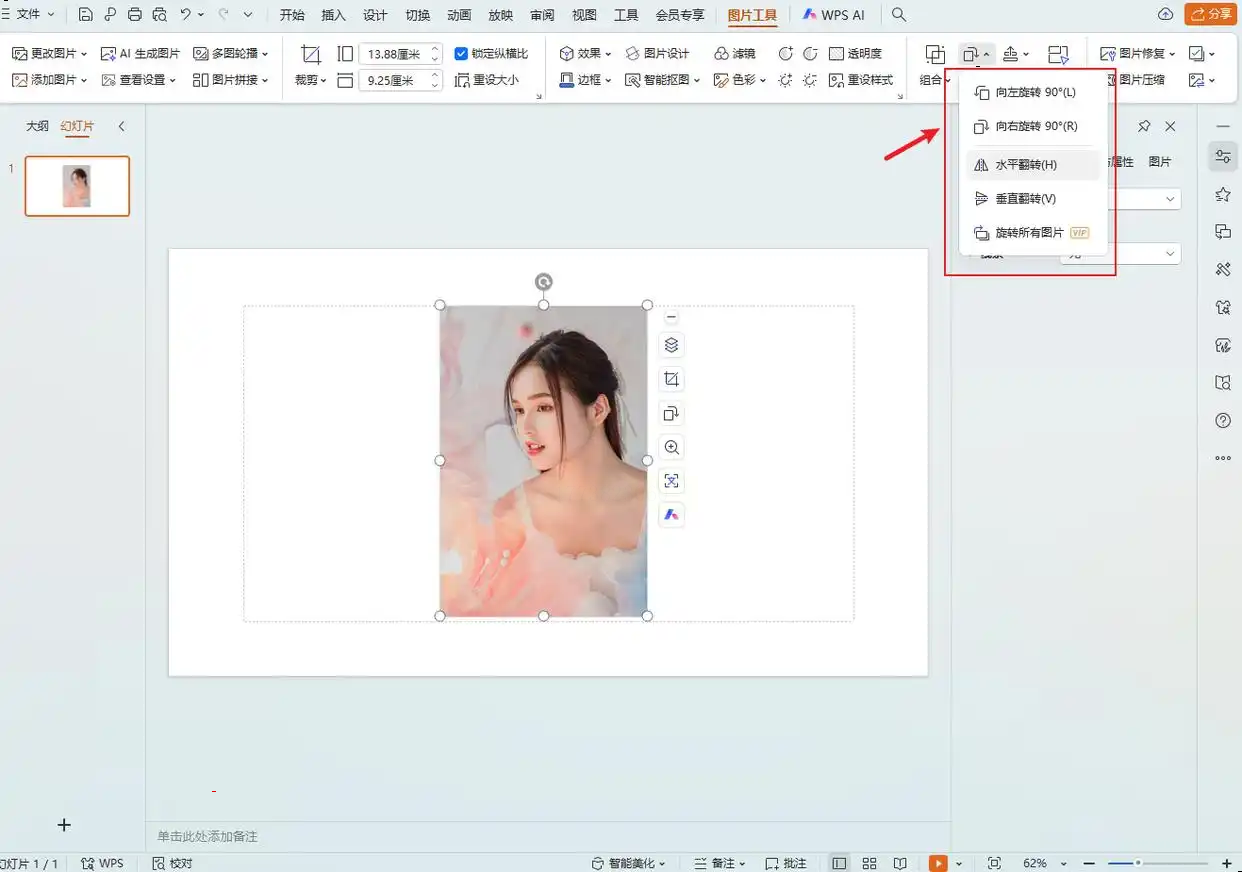Switch to slide sorter grid view

point(869,863)
